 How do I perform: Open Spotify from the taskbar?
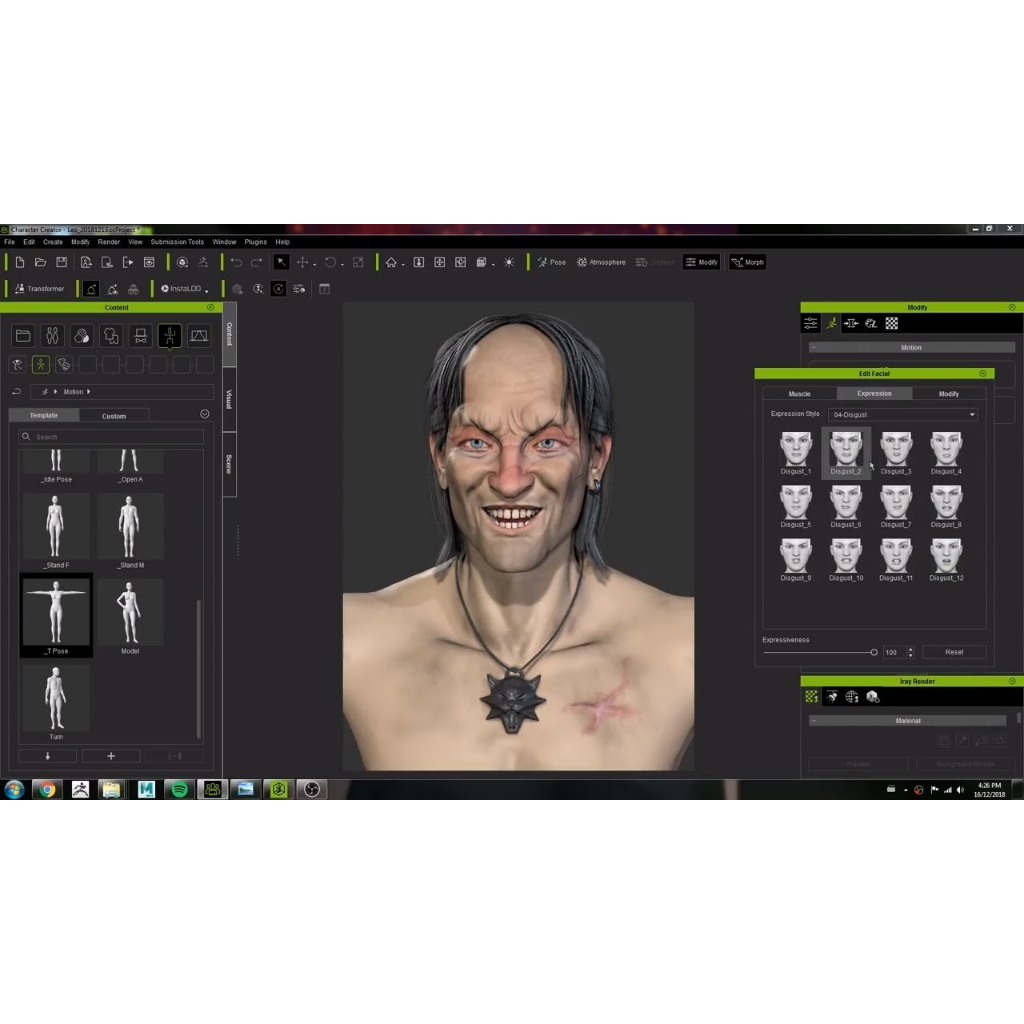tap(179, 790)
